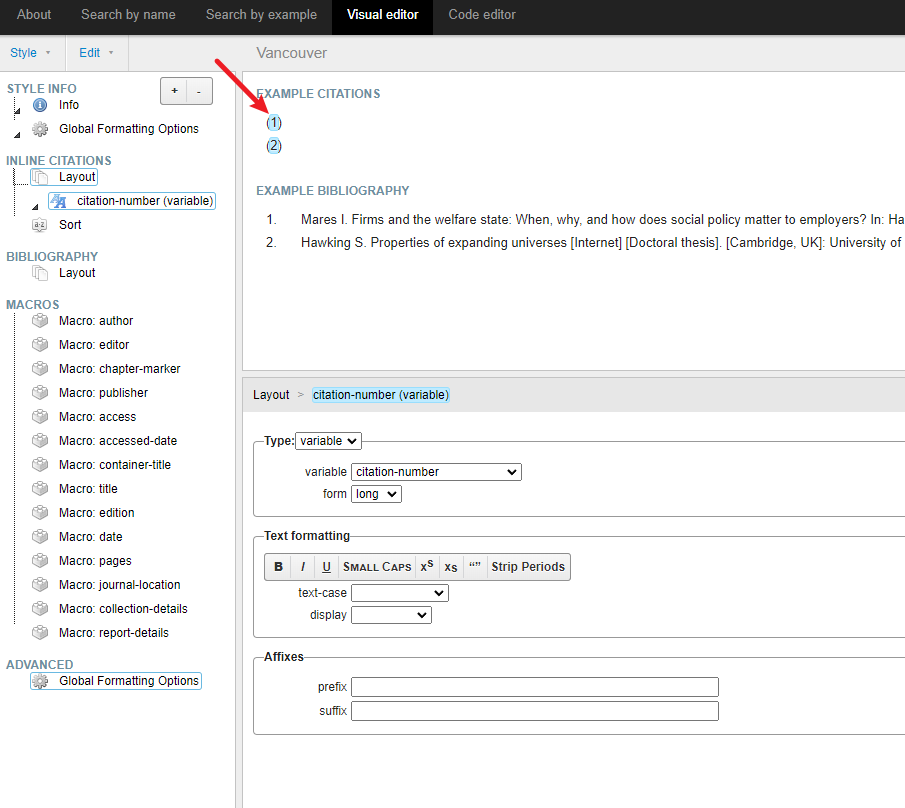
Task: Click the citation-number variable icon in tree
Action: tap(58, 201)
